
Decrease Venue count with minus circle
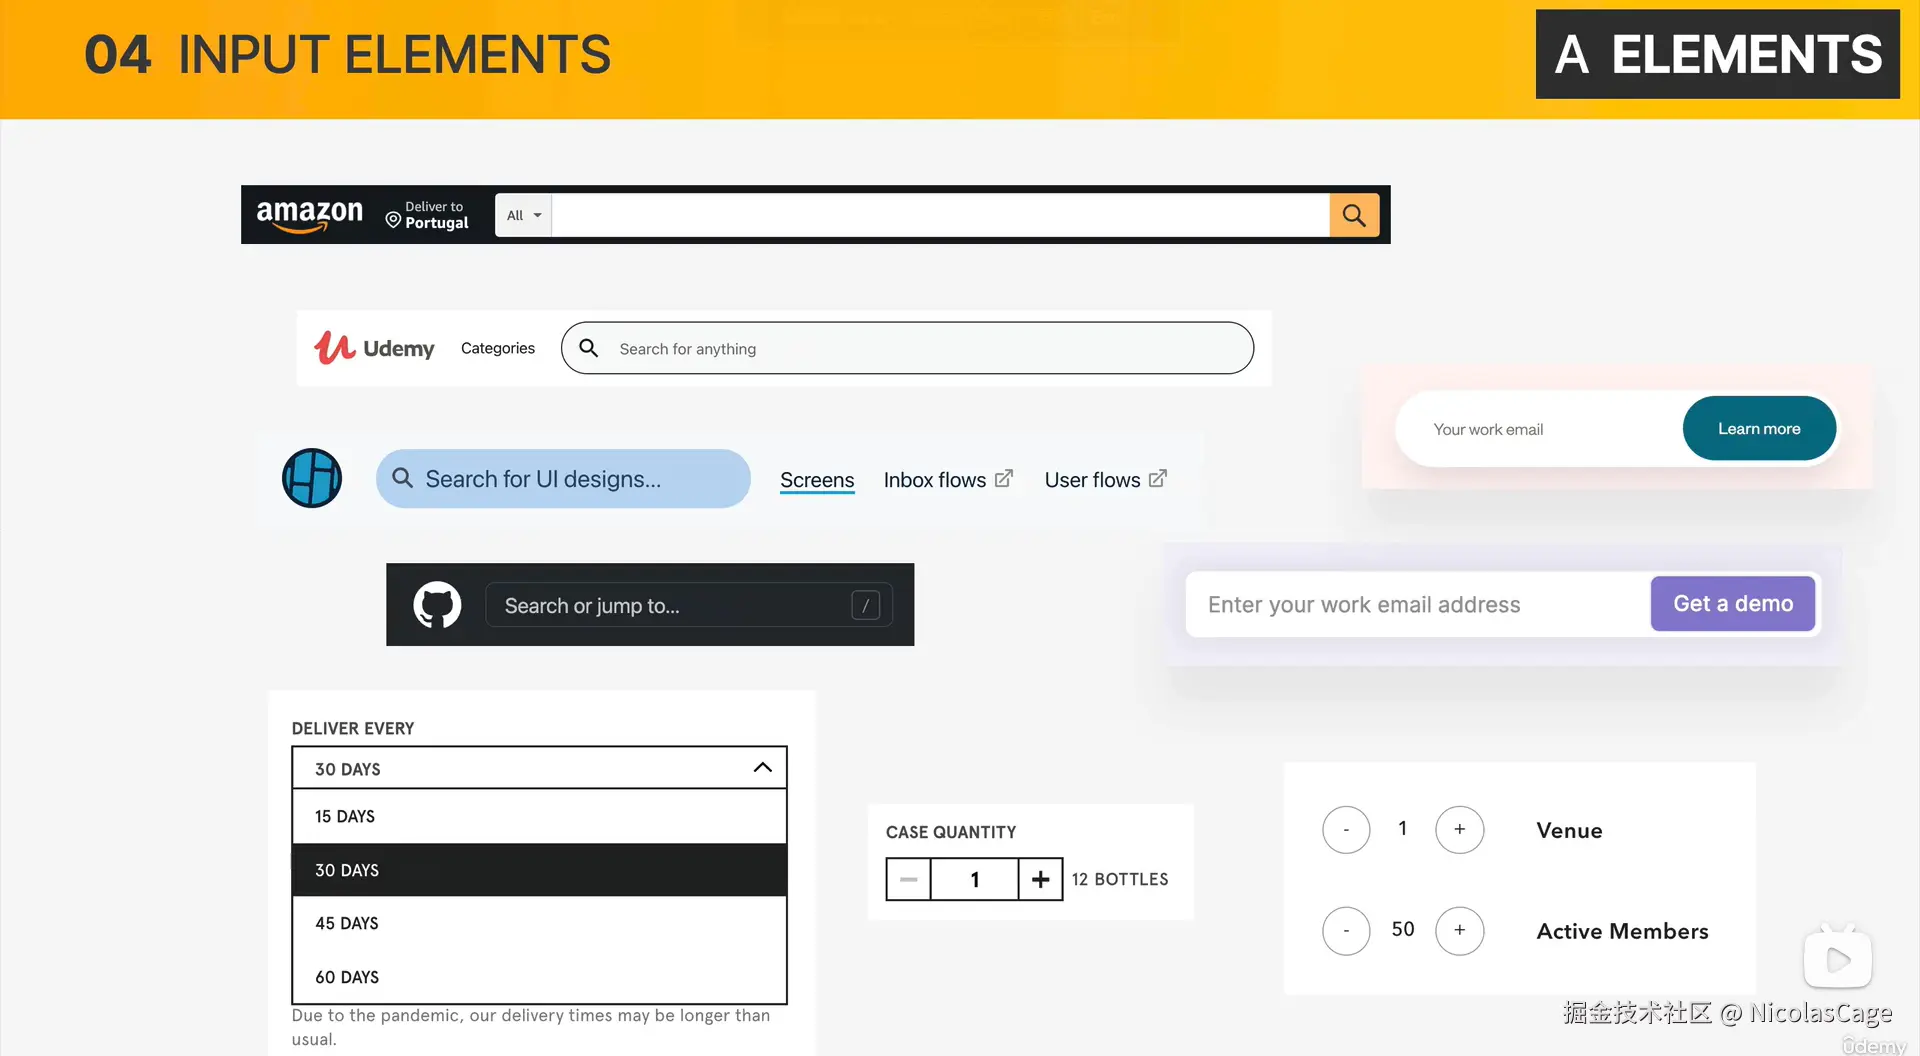click(x=1346, y=830)
